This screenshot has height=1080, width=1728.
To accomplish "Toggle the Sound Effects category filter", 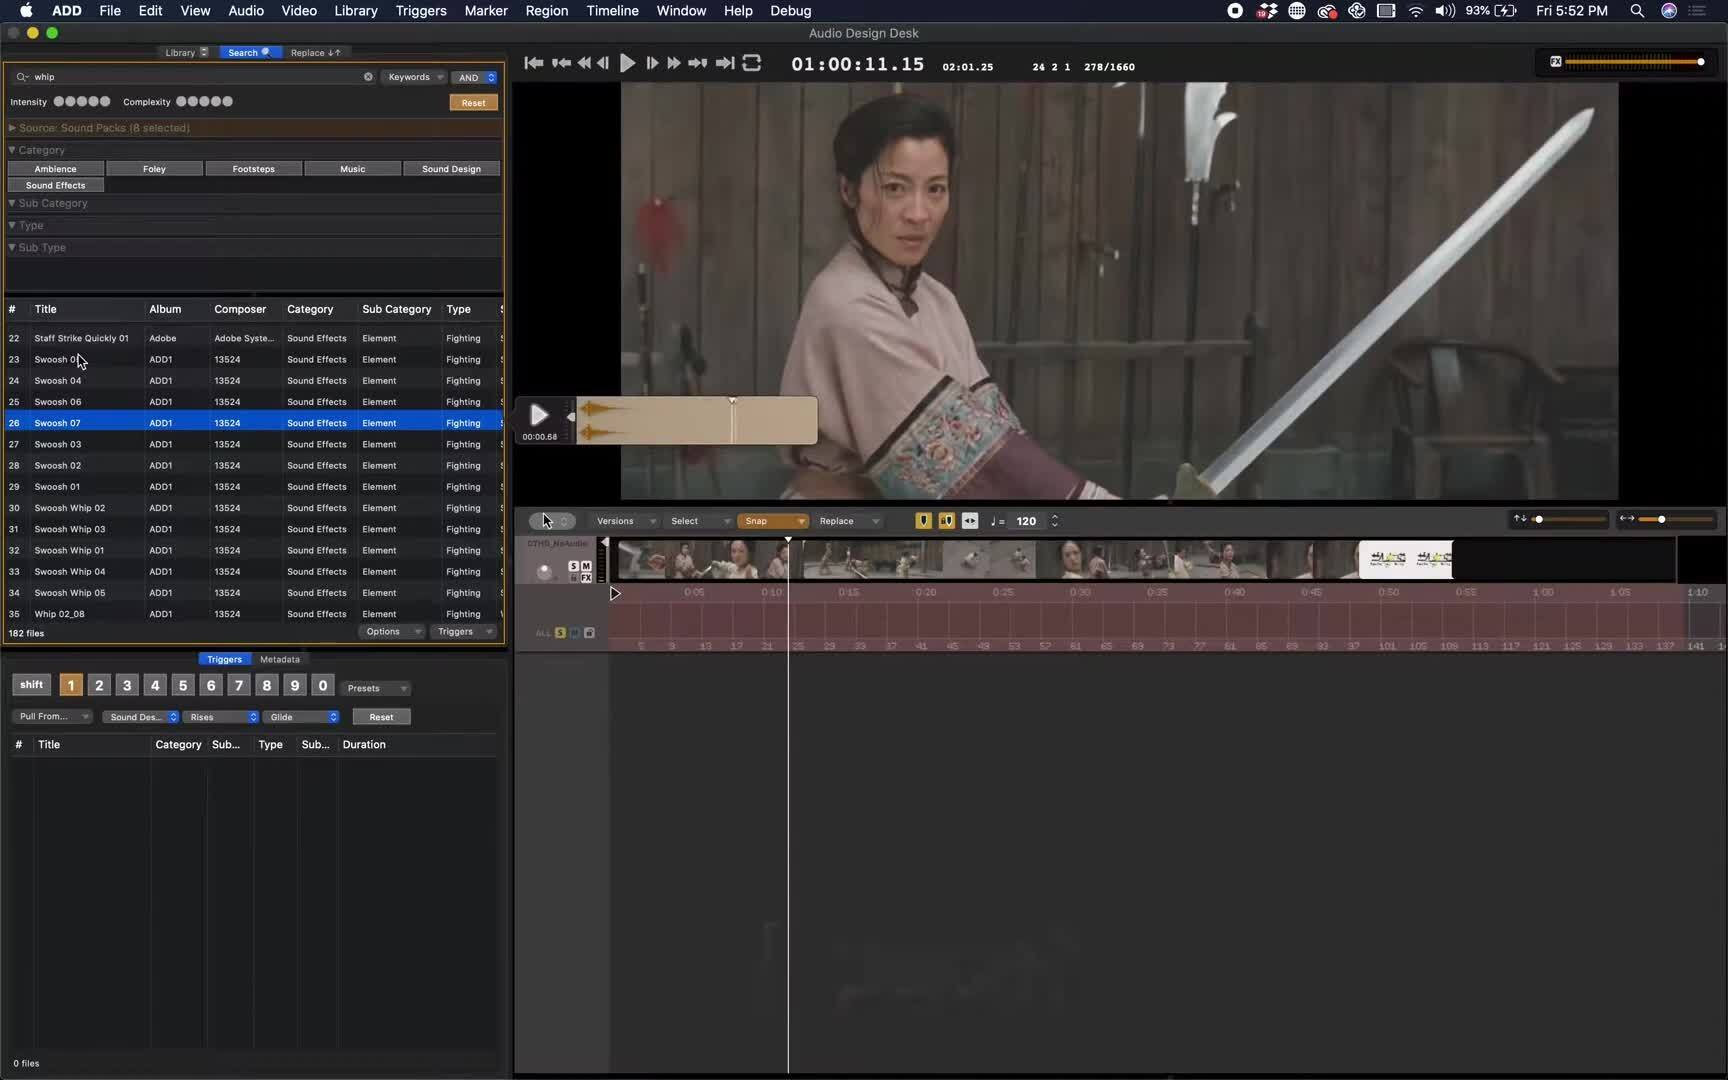I will (x=56, y=185).
